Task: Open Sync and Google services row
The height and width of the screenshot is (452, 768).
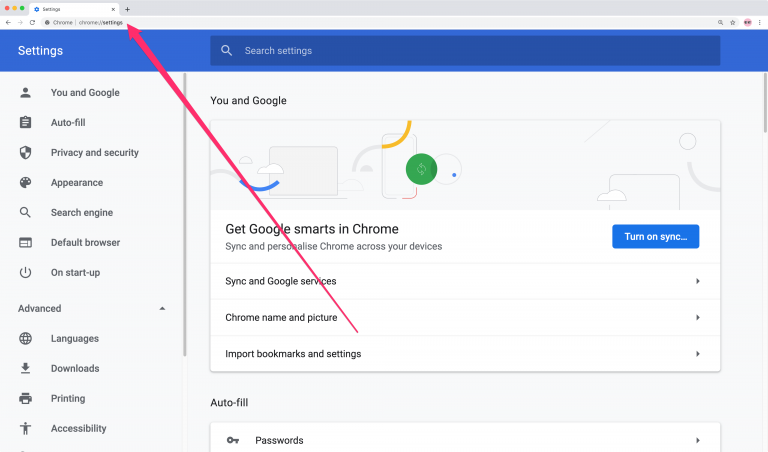Action: click(465, 281)
